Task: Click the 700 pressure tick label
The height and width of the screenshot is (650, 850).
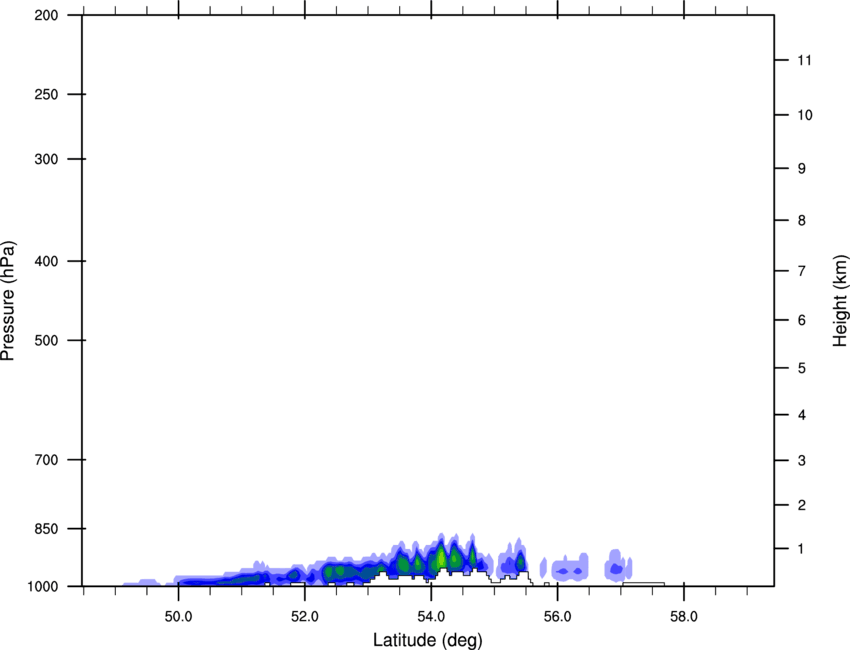Action: click(x=46, y=460)
